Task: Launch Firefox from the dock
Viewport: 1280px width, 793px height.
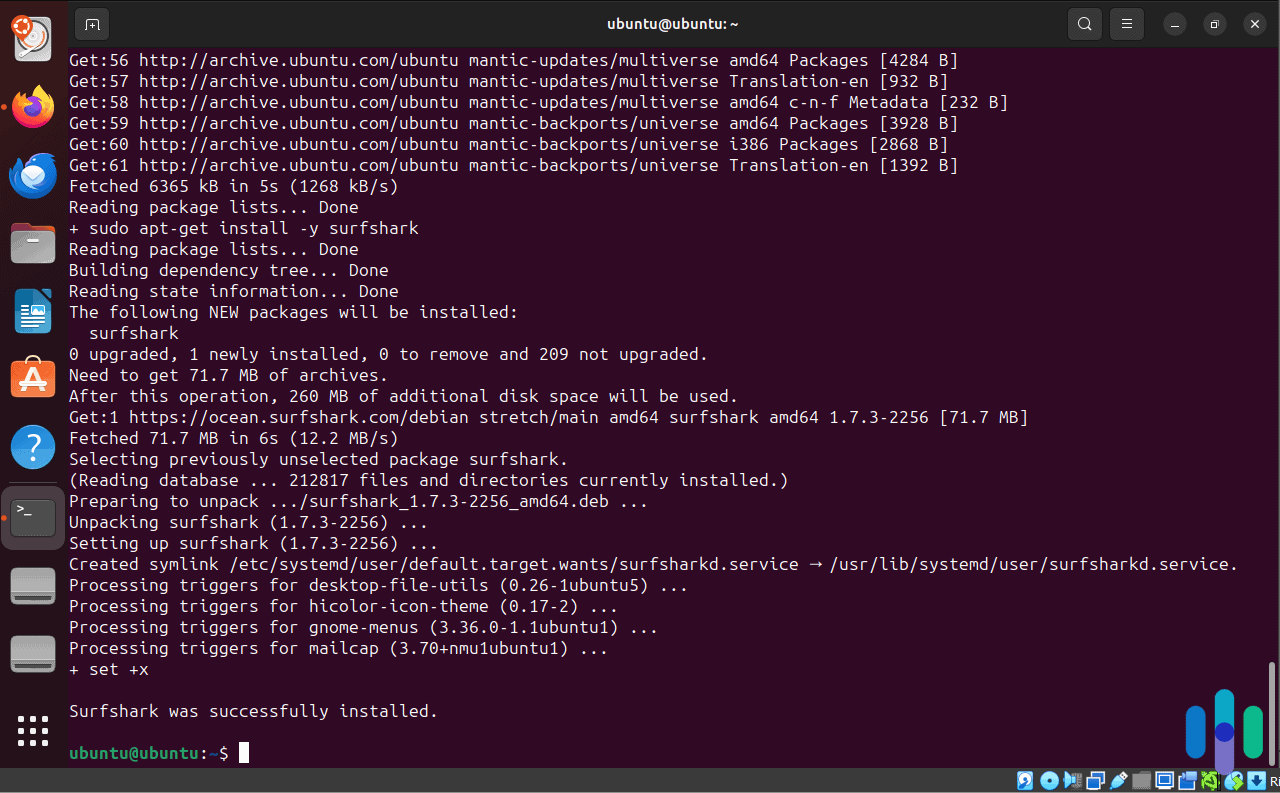Action: click(33, 106)
